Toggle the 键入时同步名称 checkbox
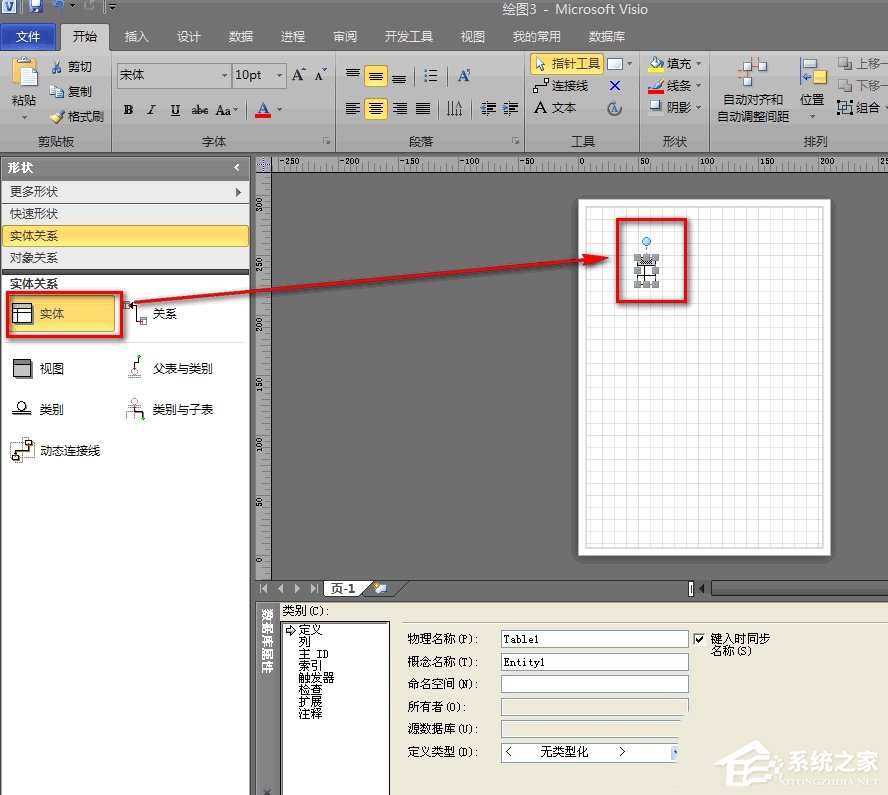This screenshot has height=795, width=888. (x=700, y=639)
